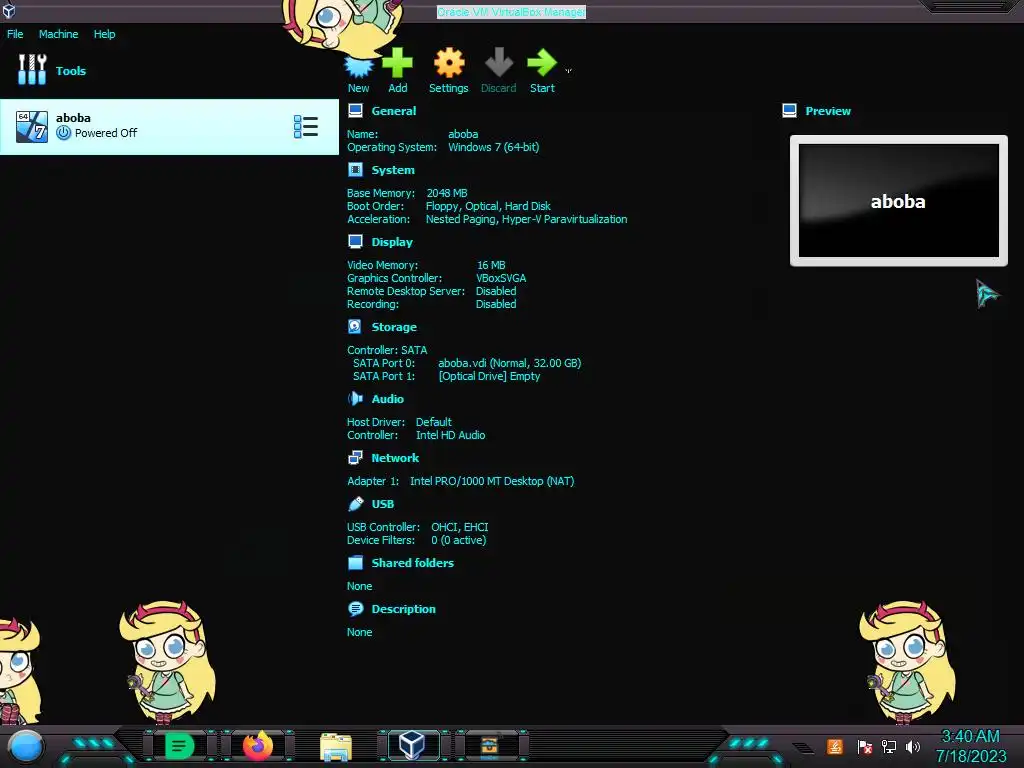Click the aboba preview thumbnail
This screenshot has height=768, width=1024.
(x=899, y=200)
